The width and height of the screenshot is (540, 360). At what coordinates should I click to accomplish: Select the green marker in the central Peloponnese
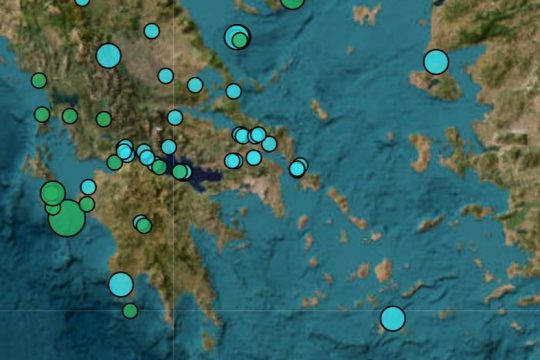pyautogui.click(x=144, y=226)
